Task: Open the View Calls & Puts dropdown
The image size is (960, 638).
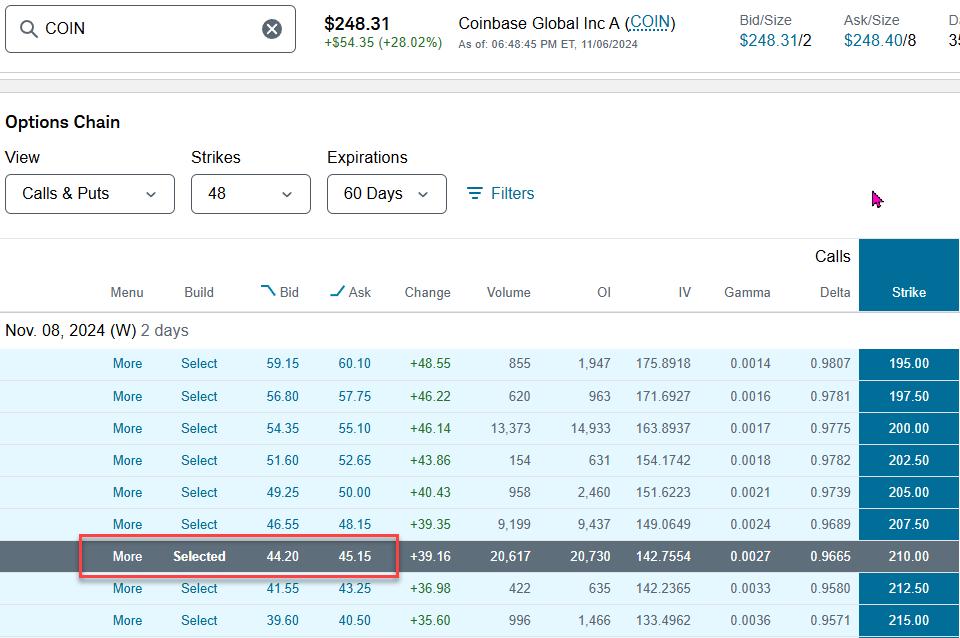Action: pos(90,194)
